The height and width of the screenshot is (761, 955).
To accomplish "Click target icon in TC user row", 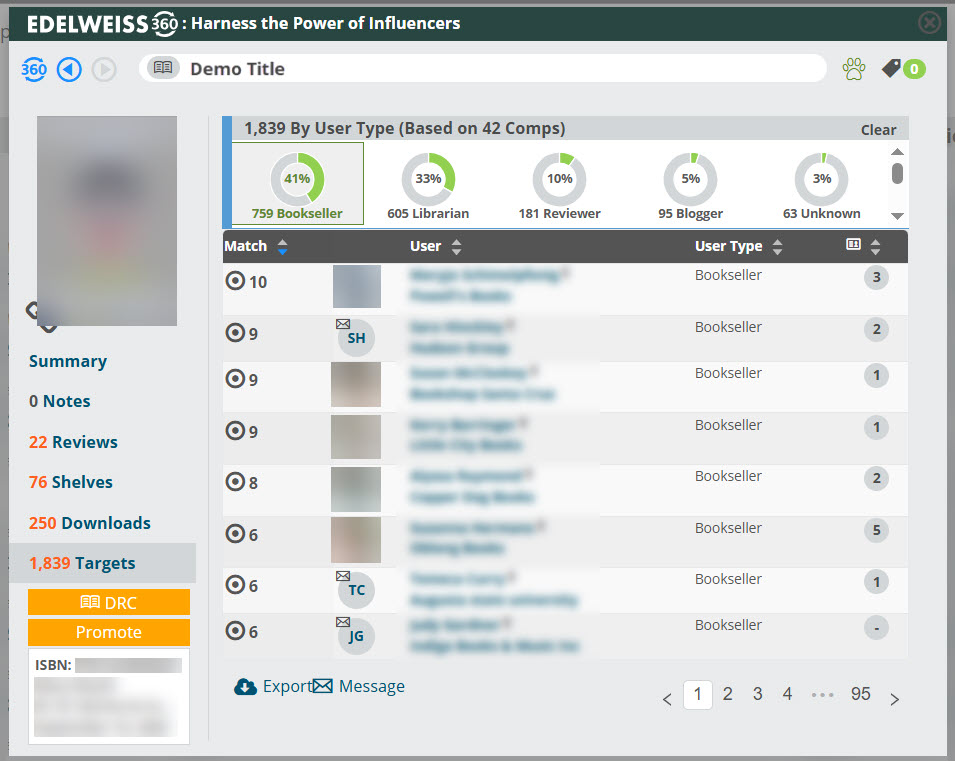I will (x=235, y=585).
